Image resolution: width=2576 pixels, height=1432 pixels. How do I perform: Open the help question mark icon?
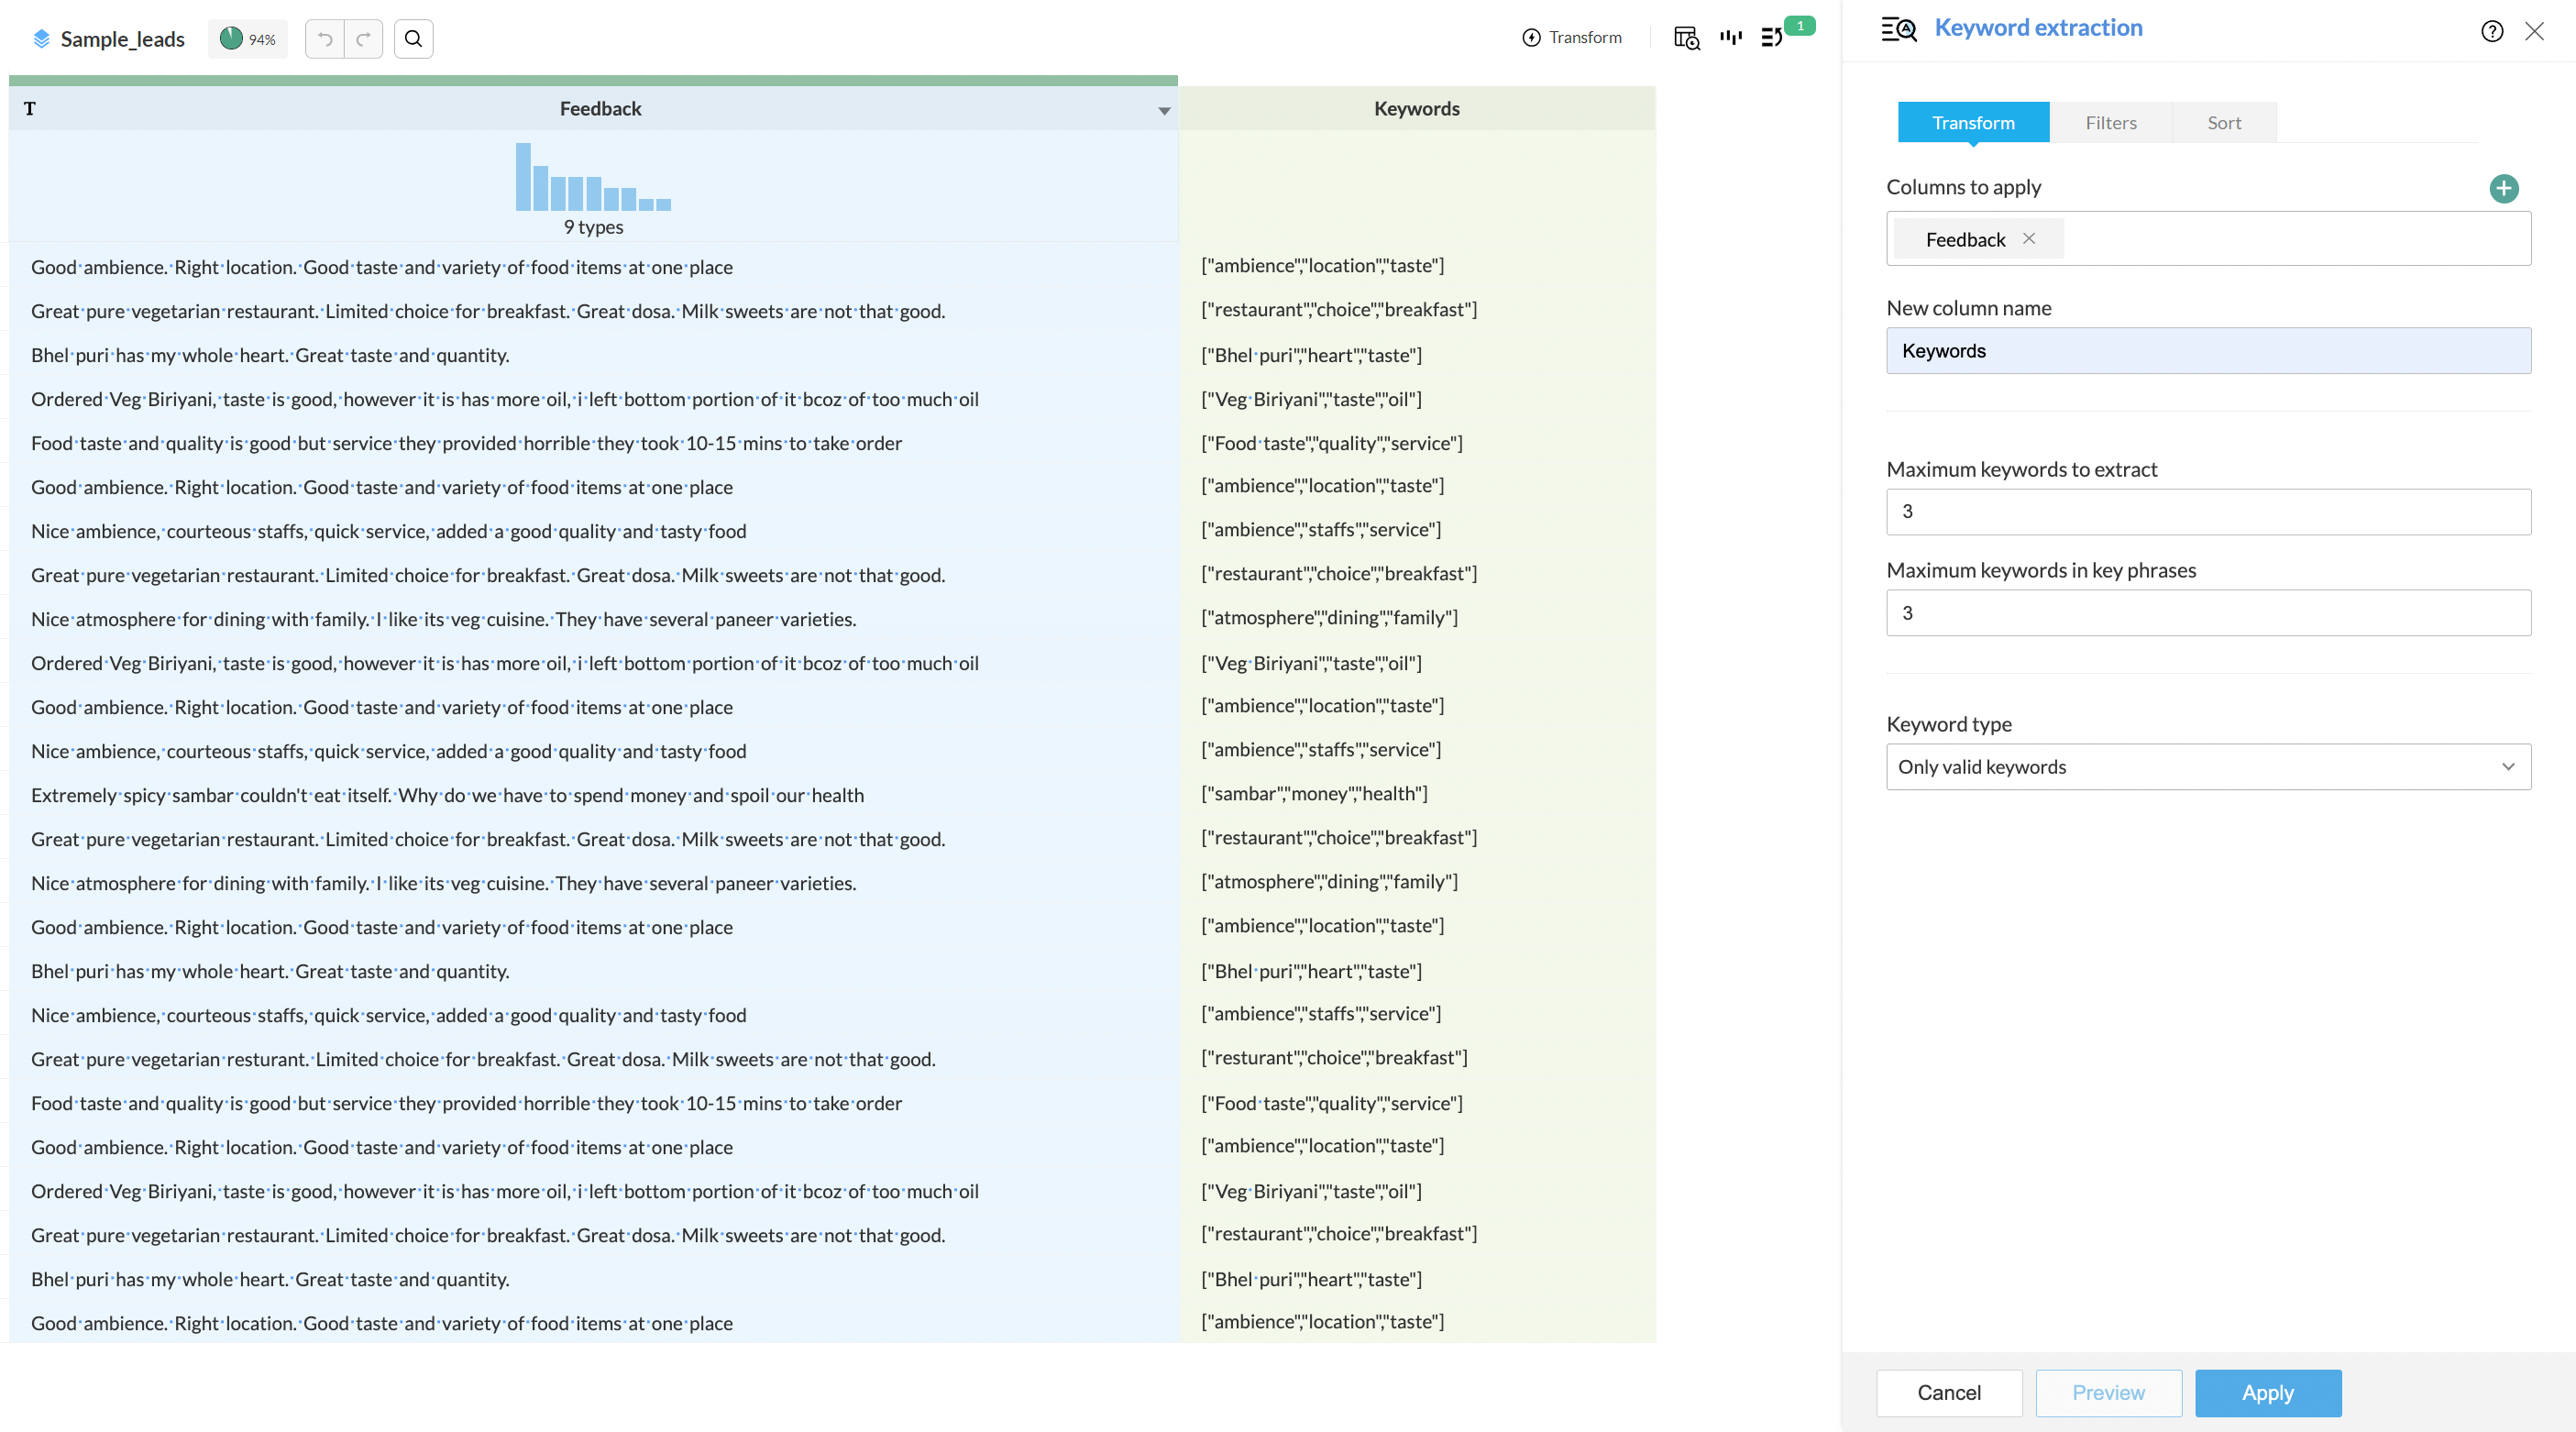click(x=2492, y=31)
